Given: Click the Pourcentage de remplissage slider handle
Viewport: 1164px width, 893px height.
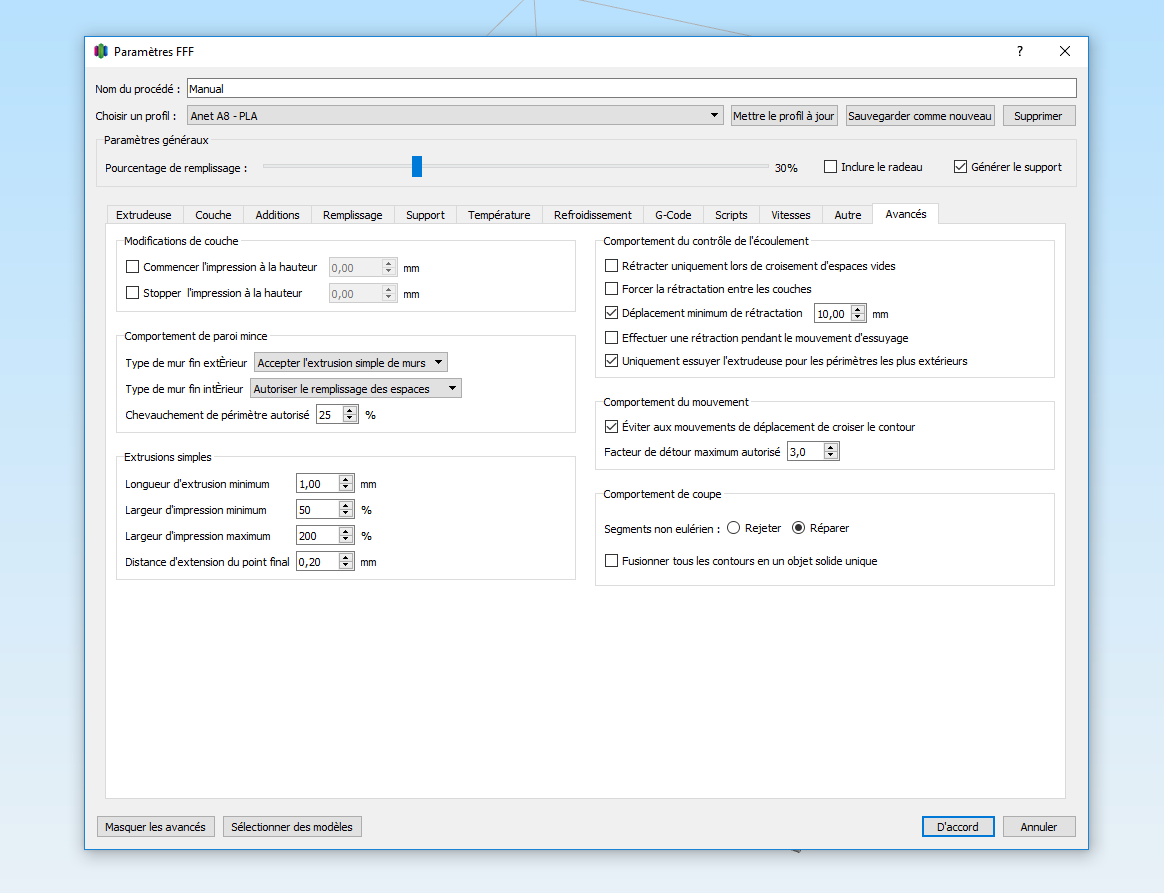Looking at the screenshot, I should pos(417,166).
